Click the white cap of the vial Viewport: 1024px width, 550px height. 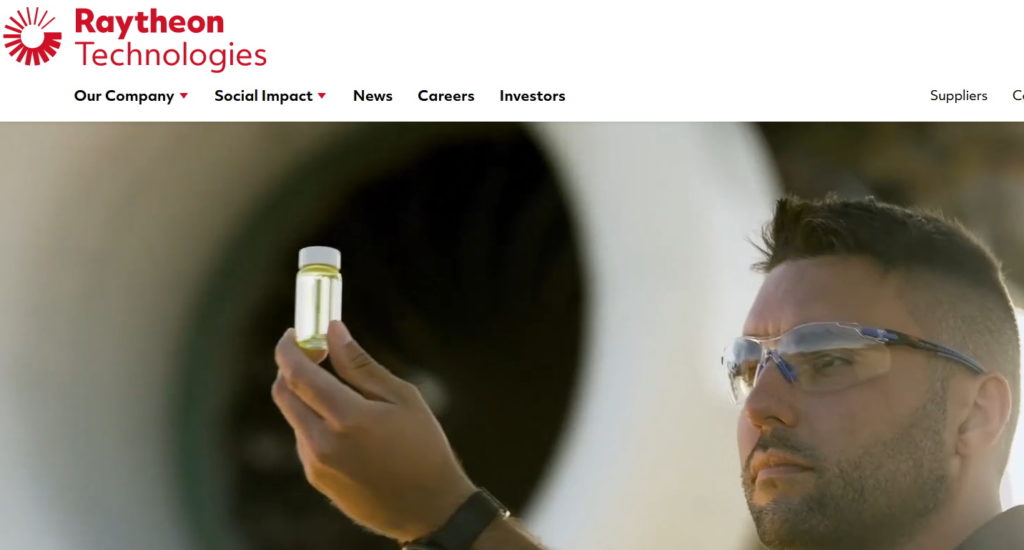pos(319,257)
